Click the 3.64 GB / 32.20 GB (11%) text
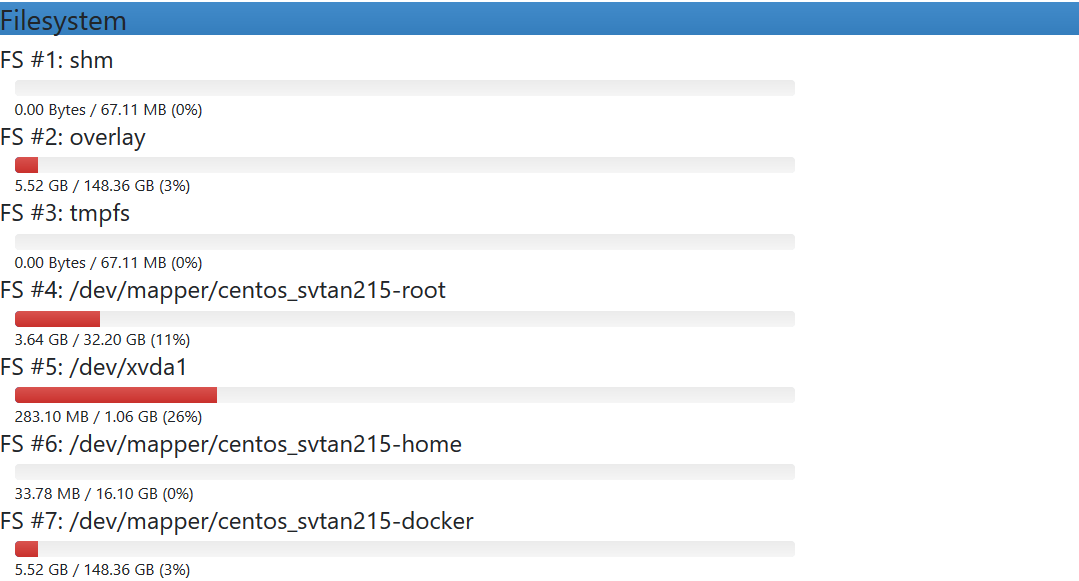 [102, 340]
